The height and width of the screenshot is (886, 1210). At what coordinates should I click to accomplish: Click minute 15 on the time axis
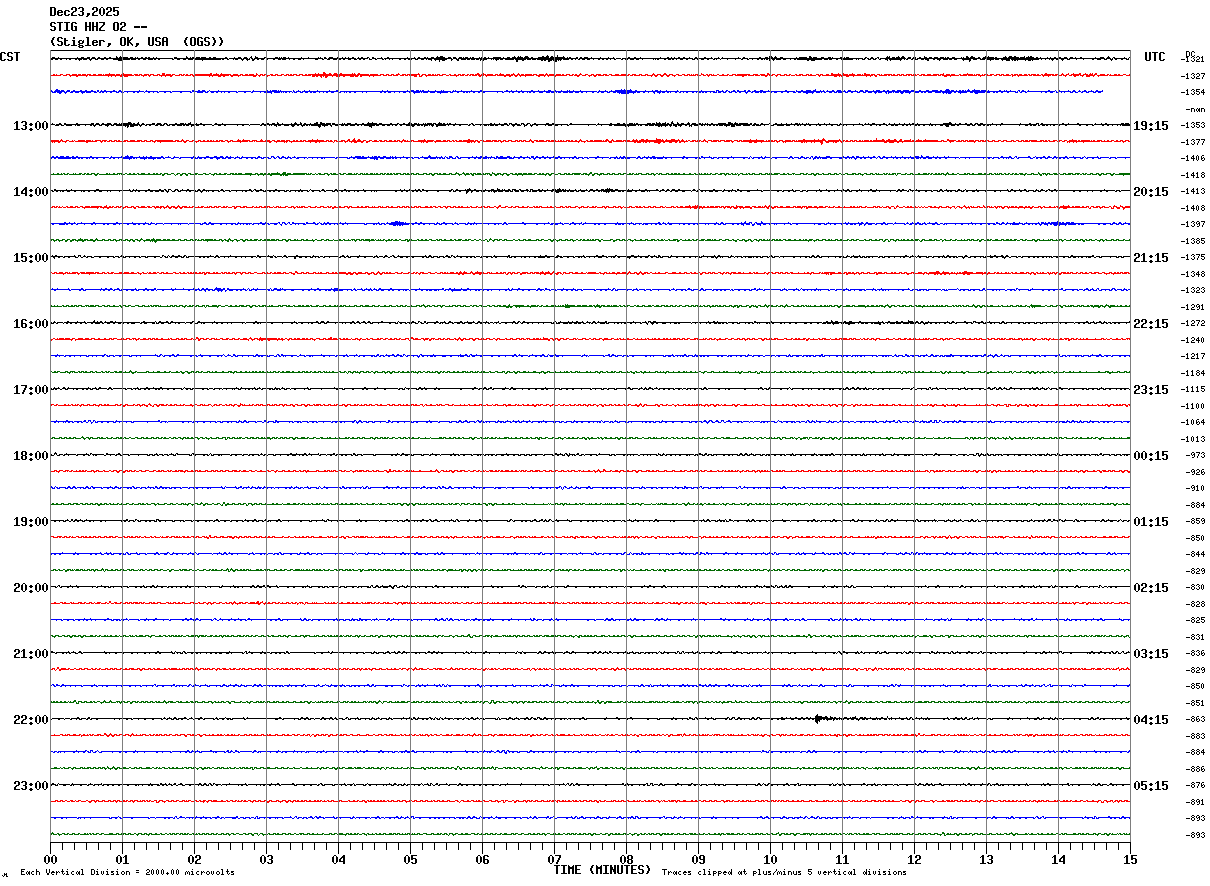pyautogui.click(x=1130, y=859)
